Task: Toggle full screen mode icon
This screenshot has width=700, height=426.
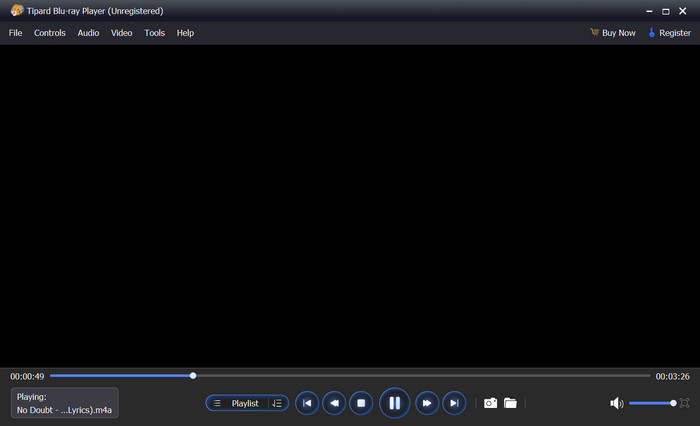Action: (684, 403)
